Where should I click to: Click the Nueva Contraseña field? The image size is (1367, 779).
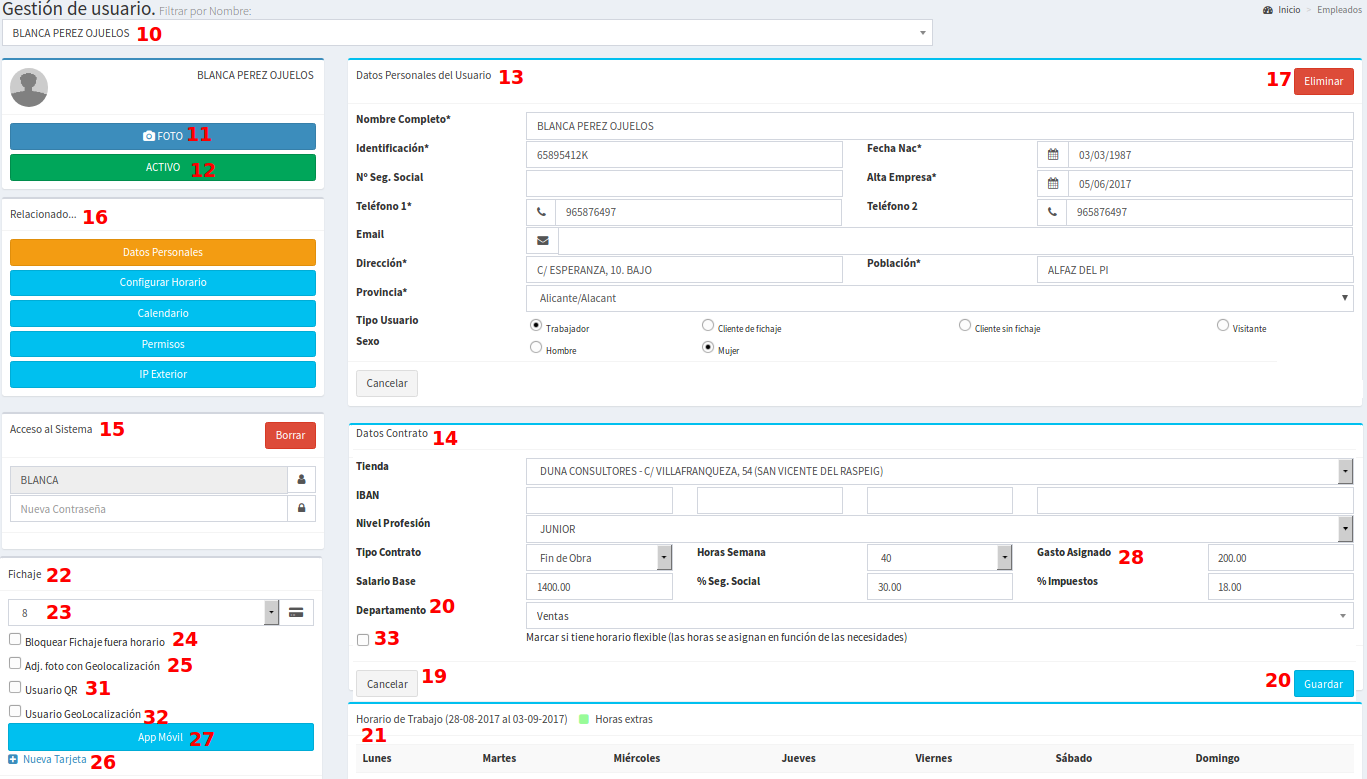(148, 509)
